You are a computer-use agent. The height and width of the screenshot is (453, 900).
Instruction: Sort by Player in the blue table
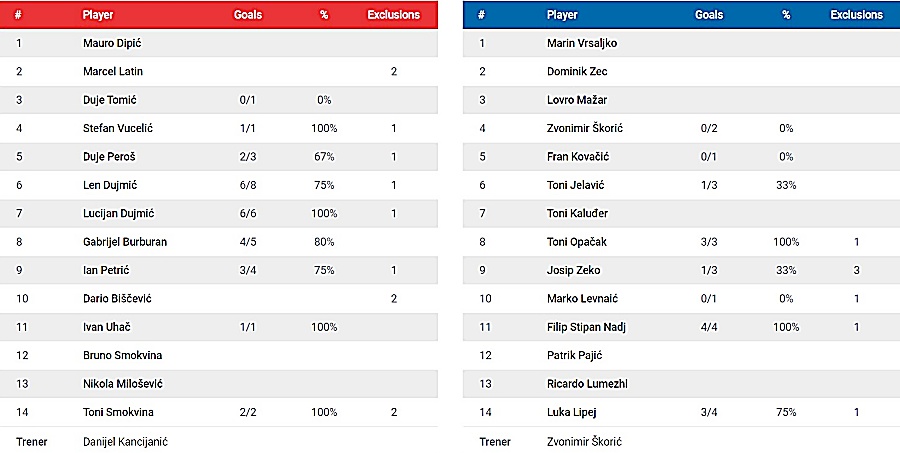[x=562, y=15]
